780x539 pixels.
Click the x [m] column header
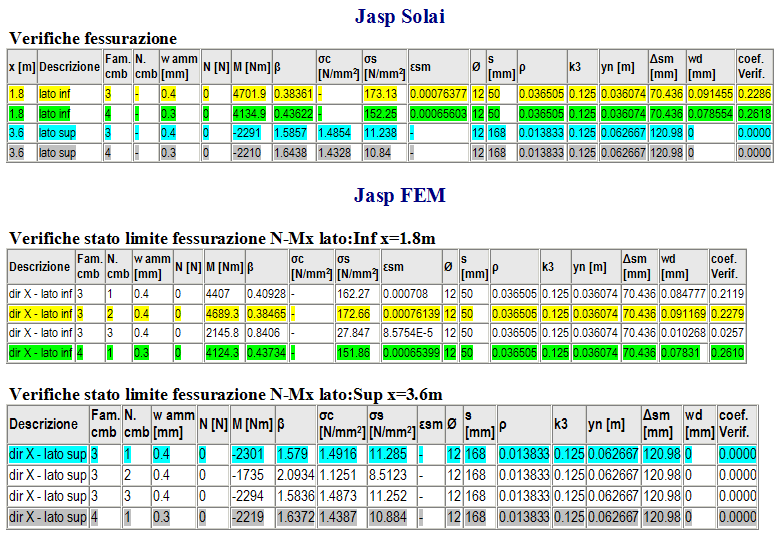[x=22, y=67]
